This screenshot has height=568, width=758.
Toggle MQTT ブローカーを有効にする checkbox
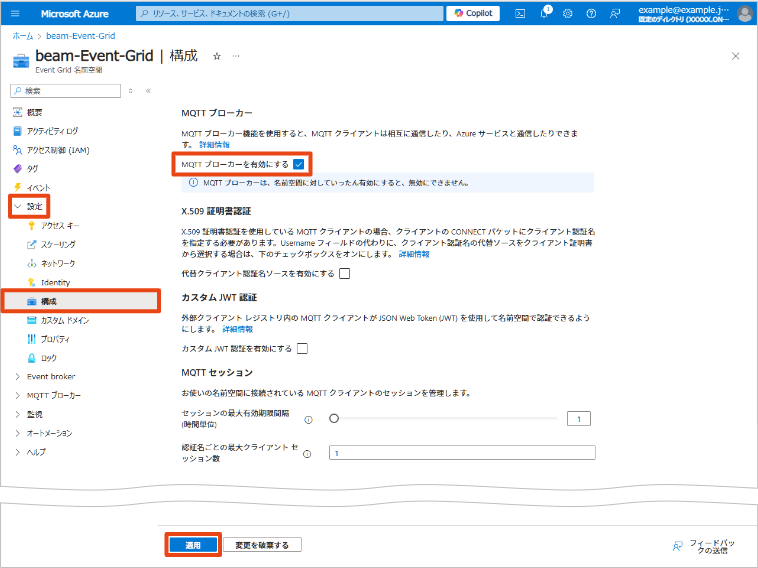pyautogui.click(x=299, y=164)
